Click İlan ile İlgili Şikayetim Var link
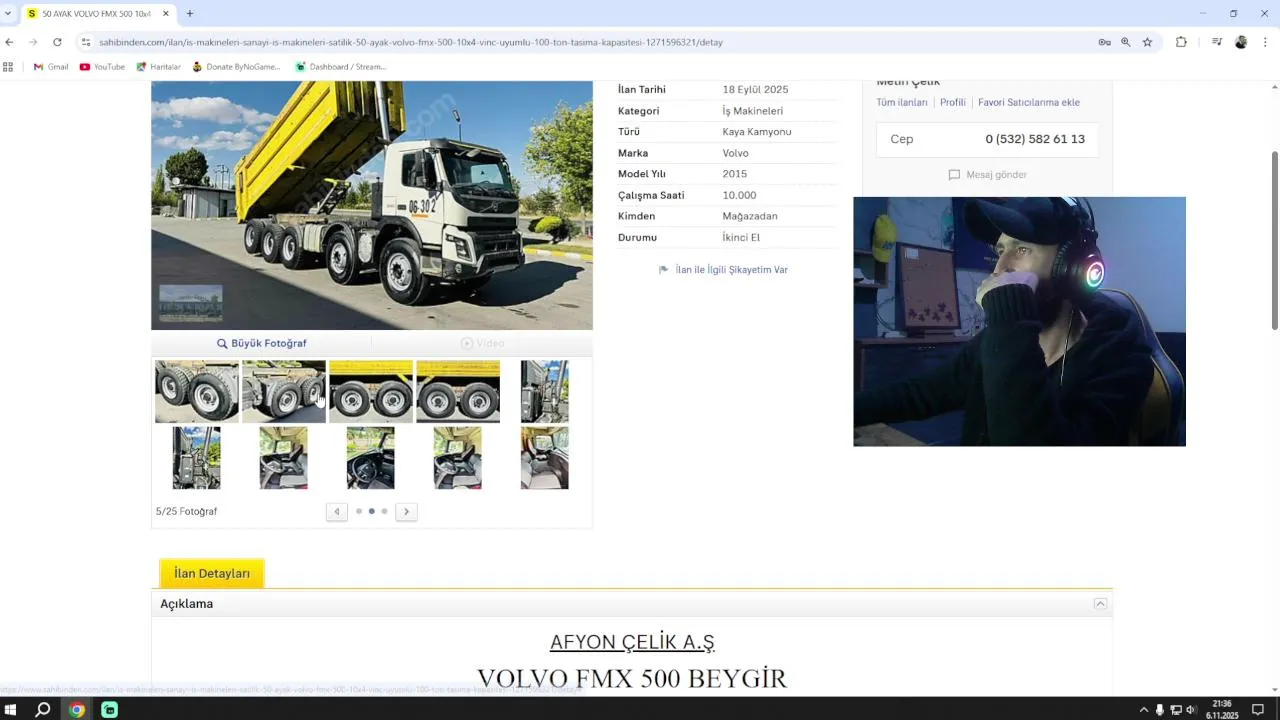 tap(731, 270)
